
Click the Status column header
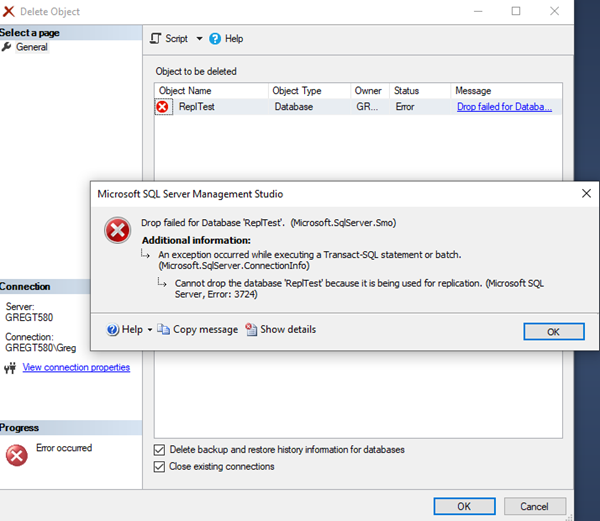[420, 91]
